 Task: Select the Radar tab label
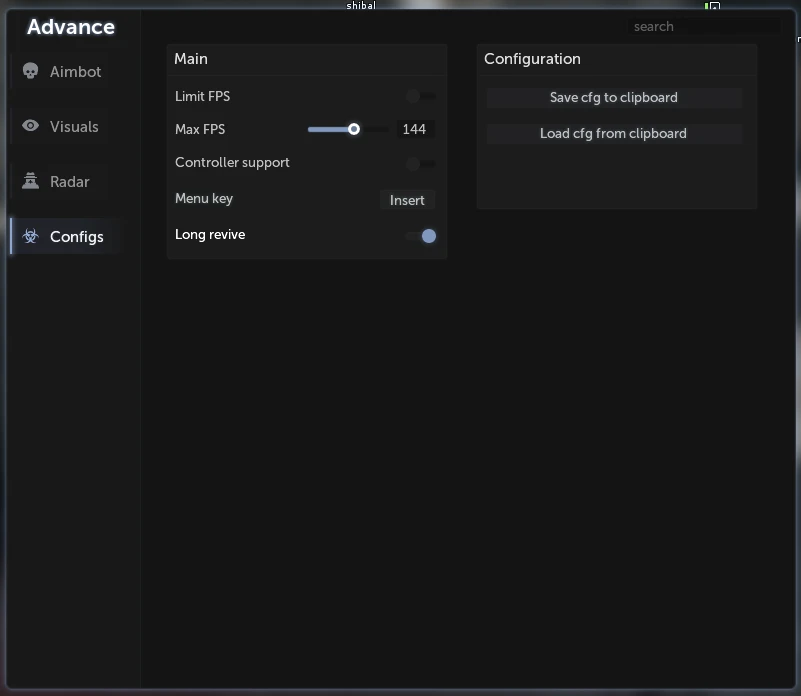(69, 182)
